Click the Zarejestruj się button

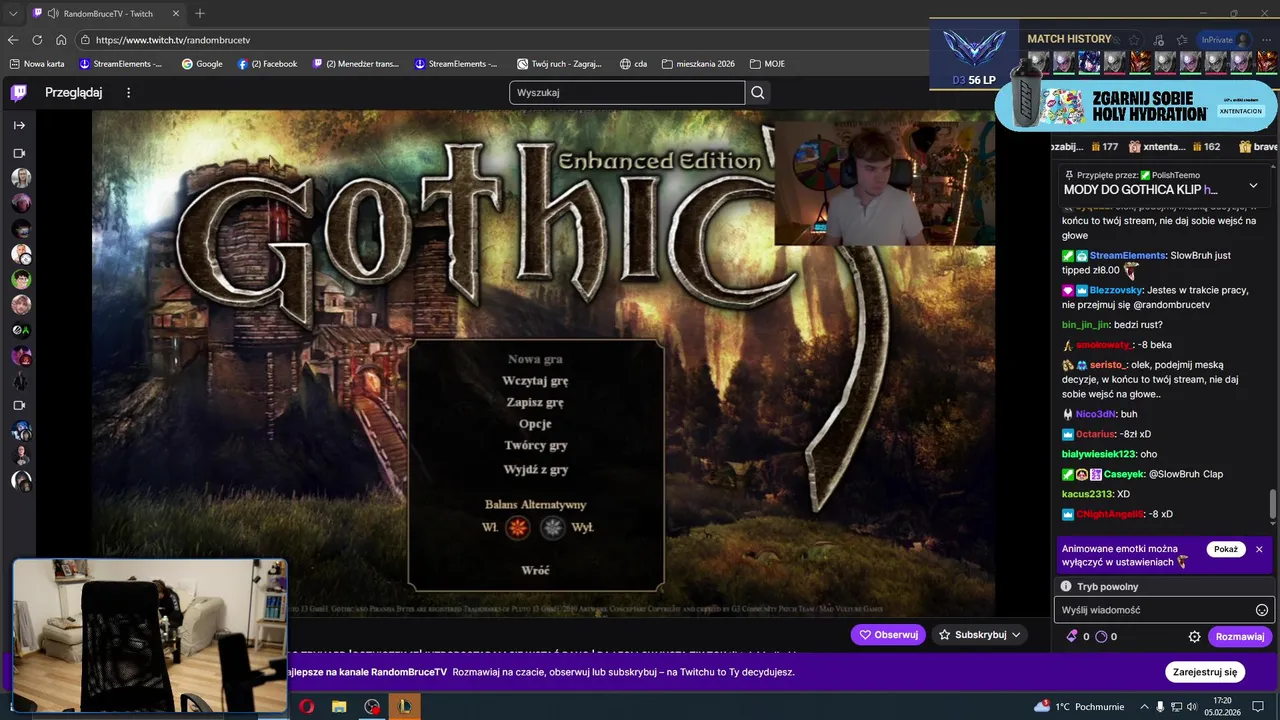click(x=1205, y=672)
